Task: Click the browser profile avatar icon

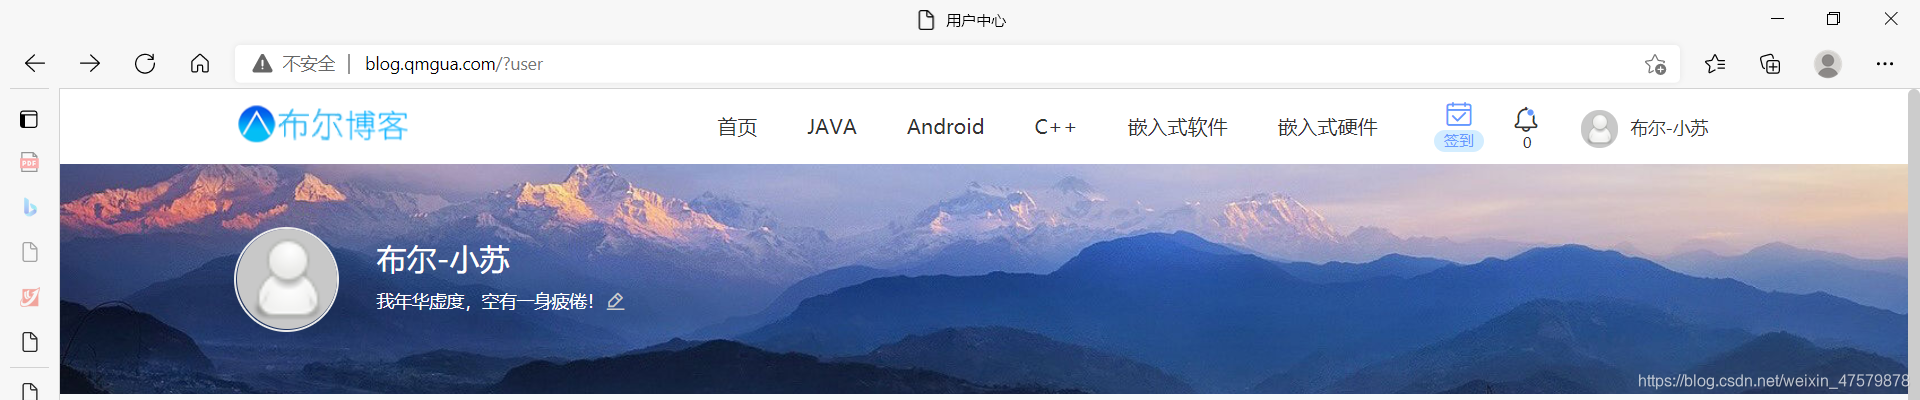Action: (1828, 64)
